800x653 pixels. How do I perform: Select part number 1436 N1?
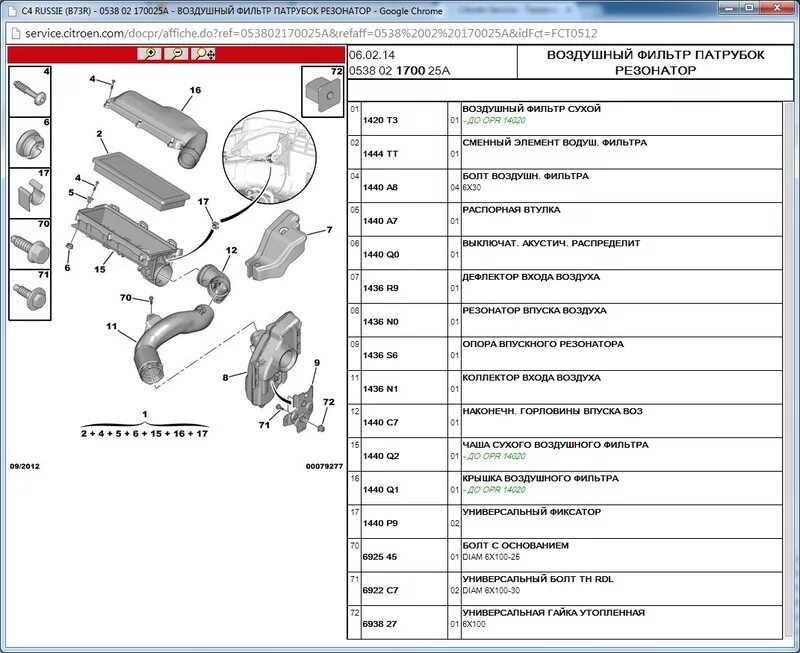click(x=380, y=389)
